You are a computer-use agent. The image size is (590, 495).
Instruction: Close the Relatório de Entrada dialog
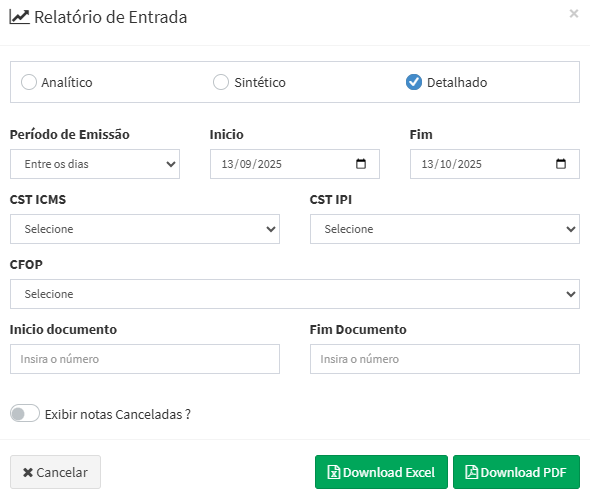point(574,14)
